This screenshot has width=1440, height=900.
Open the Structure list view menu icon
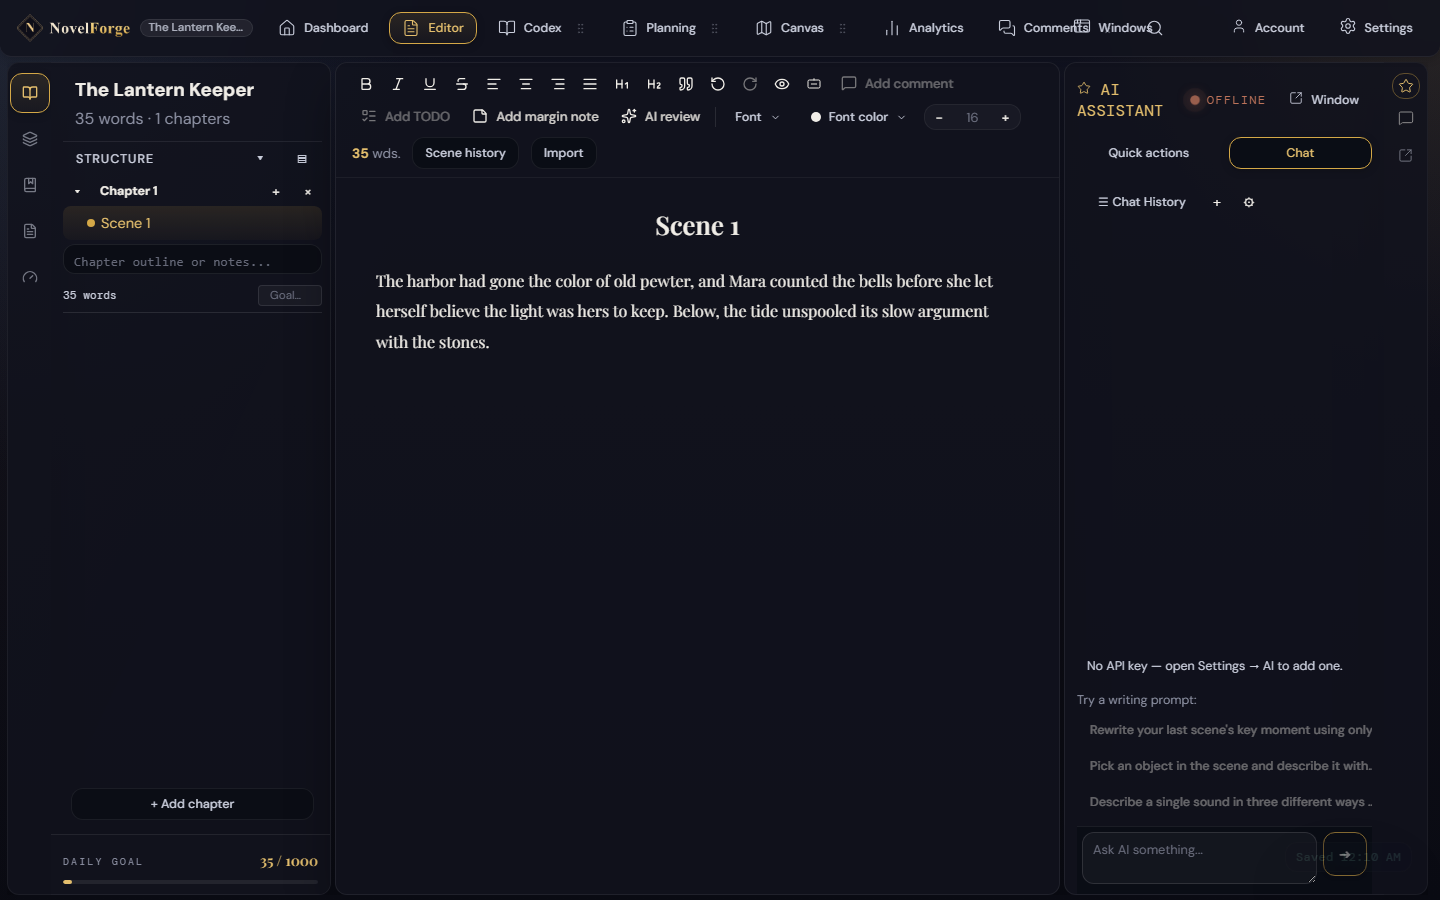coord(302,159)
